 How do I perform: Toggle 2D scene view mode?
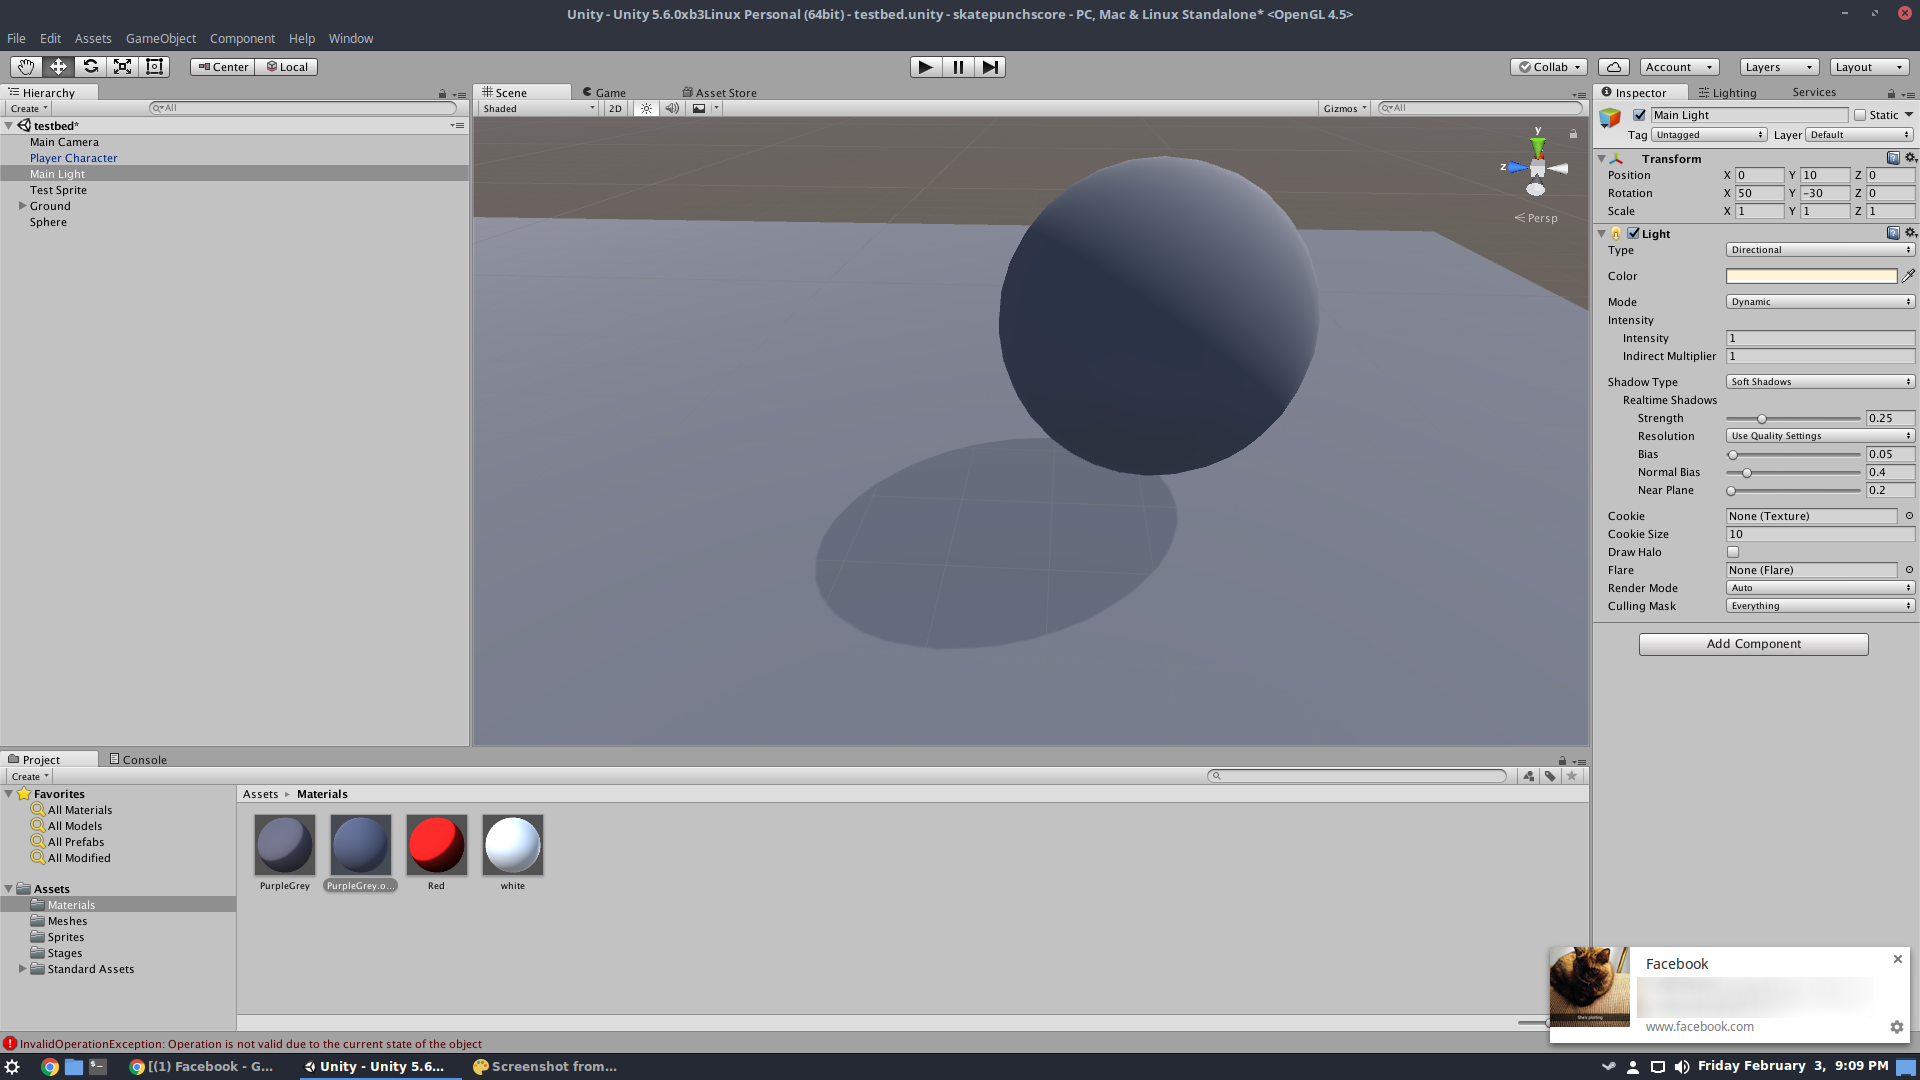(615, 108)
